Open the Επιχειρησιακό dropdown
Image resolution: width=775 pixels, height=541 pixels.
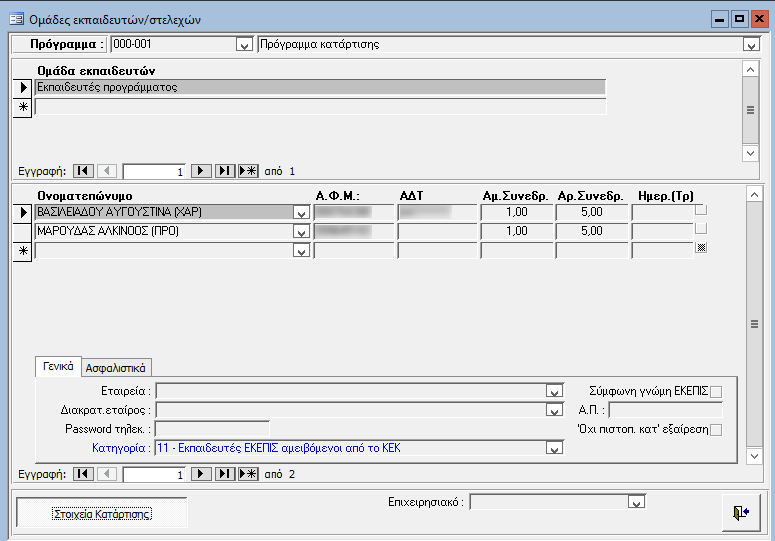634,502
